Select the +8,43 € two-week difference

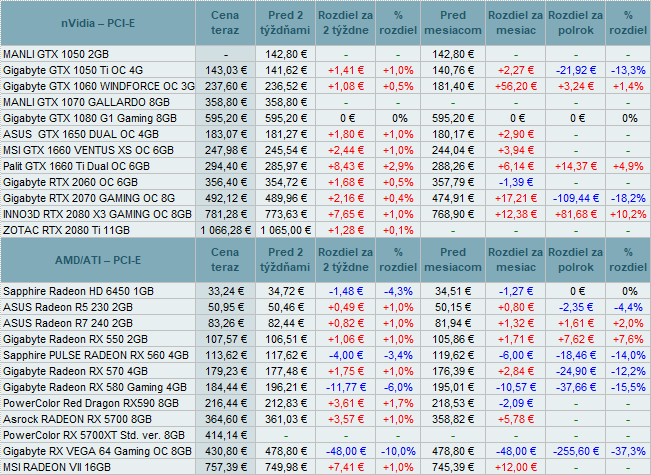346,166
